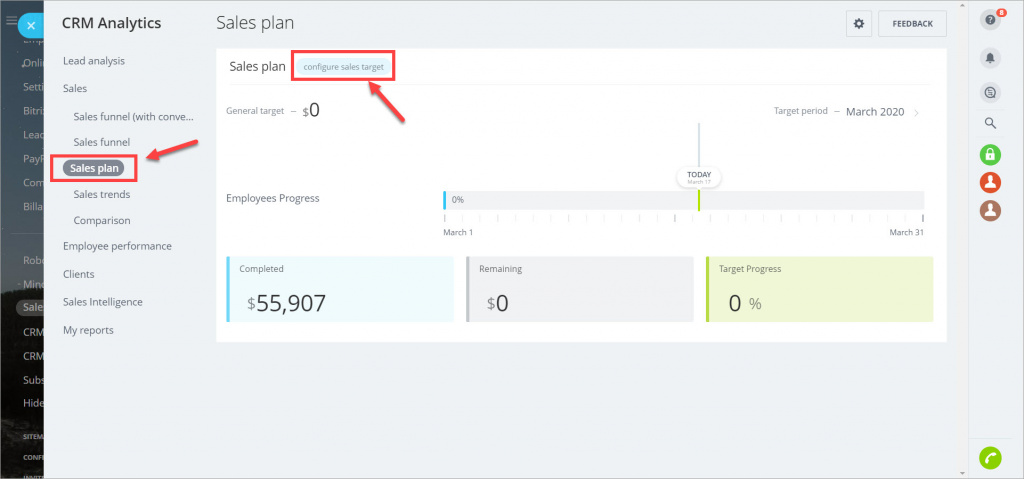Viewport: 1024px width, 479px height.
Task: Open the settings gear button
Action: (859, 24)
